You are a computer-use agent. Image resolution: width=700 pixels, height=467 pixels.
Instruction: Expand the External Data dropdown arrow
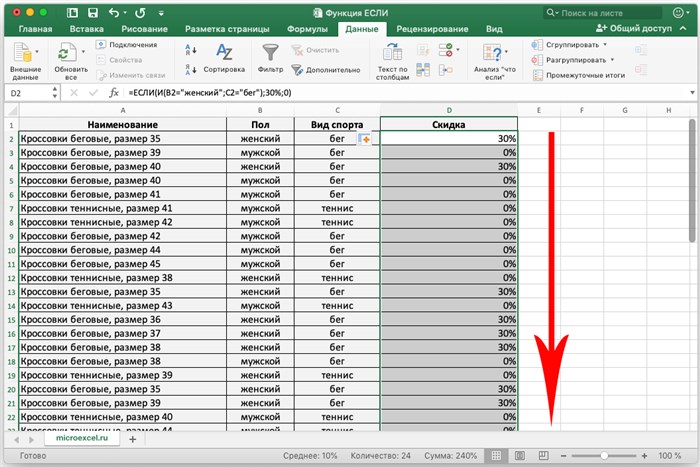click(x=37, y=51)
